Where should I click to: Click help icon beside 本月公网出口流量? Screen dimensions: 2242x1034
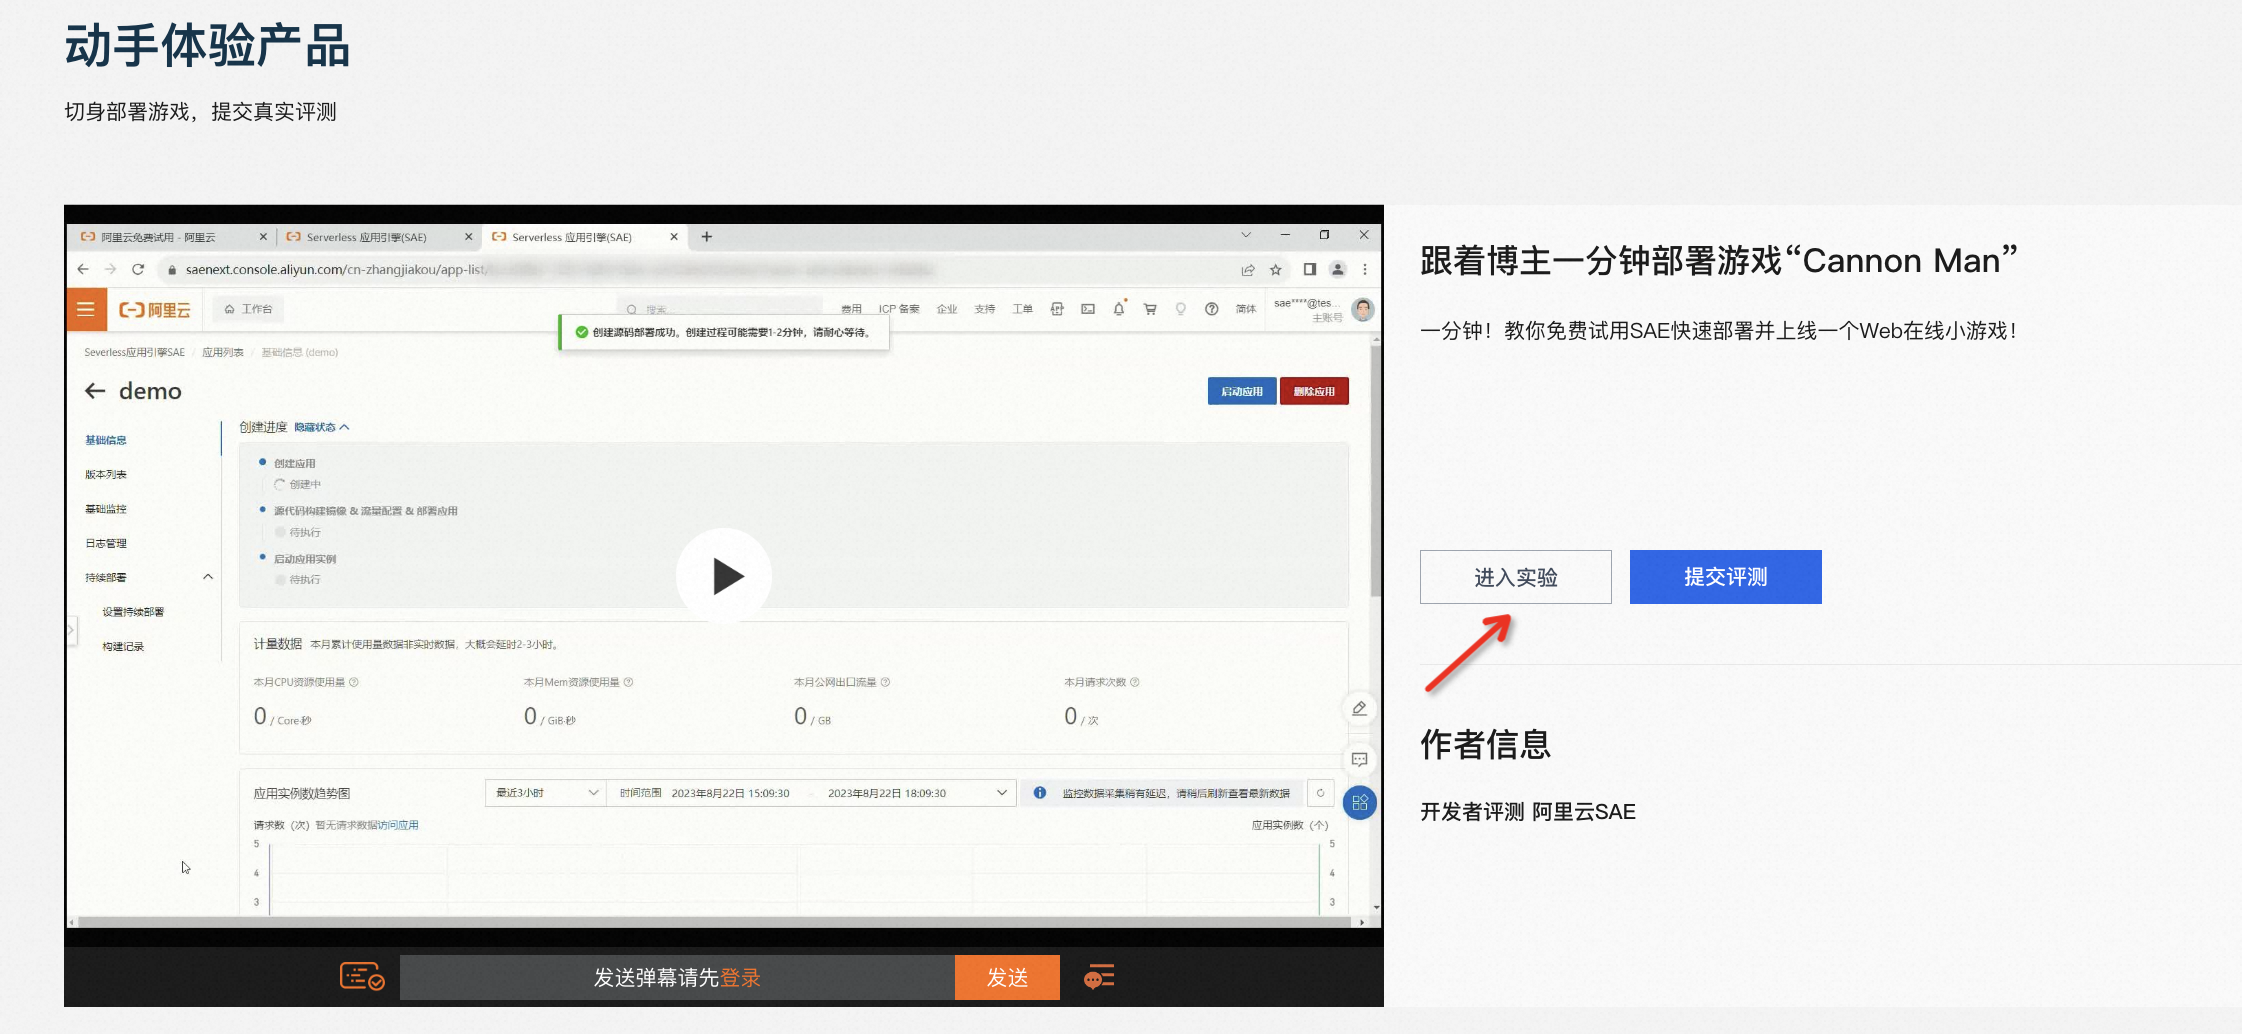pyautogui.click(x=885, y=682)
